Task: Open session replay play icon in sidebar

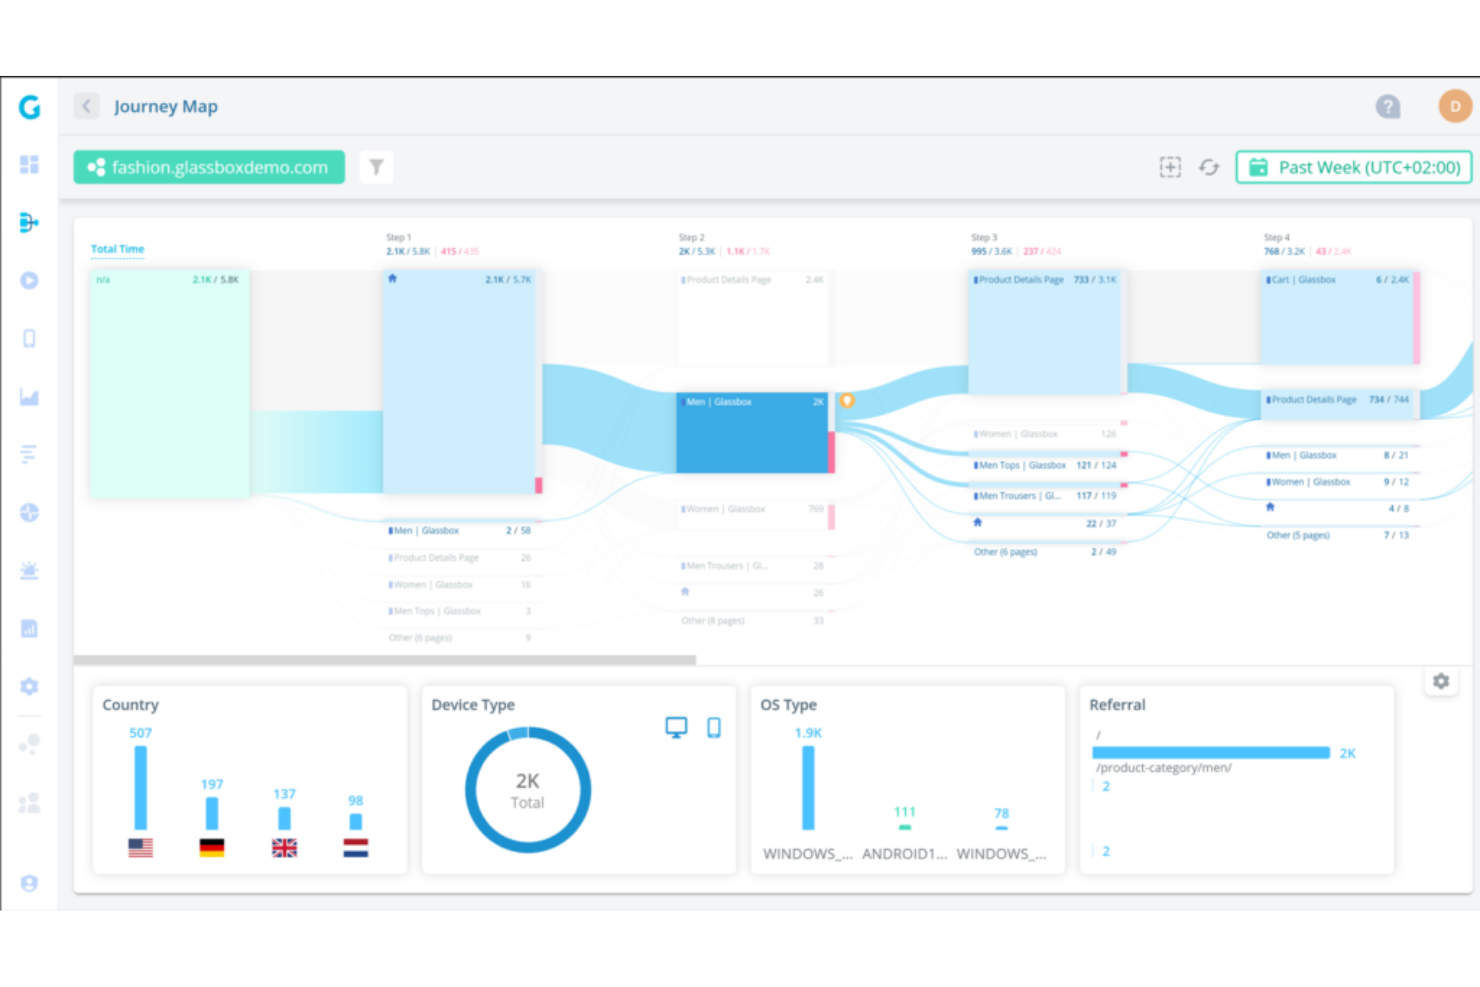Action: [28, 281]
